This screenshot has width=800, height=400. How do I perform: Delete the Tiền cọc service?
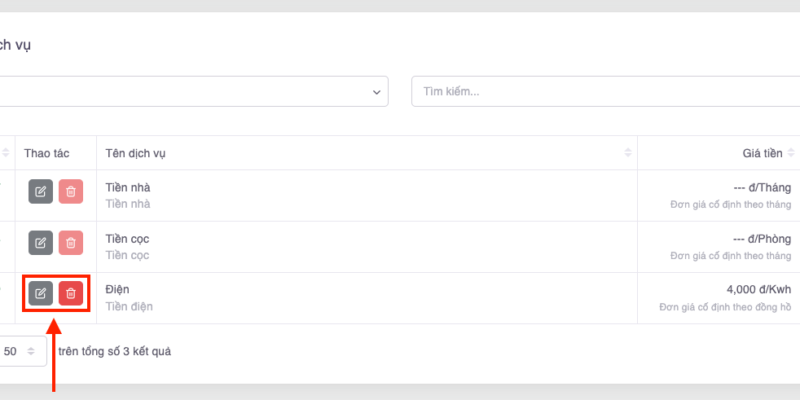click(x=70, y=242)
